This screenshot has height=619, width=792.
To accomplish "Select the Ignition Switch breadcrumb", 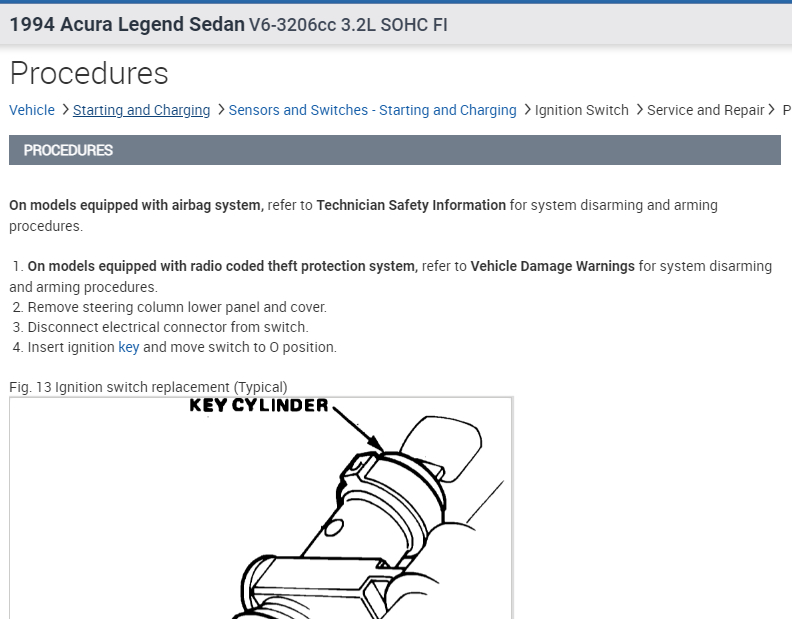I will tap(581, 110).
